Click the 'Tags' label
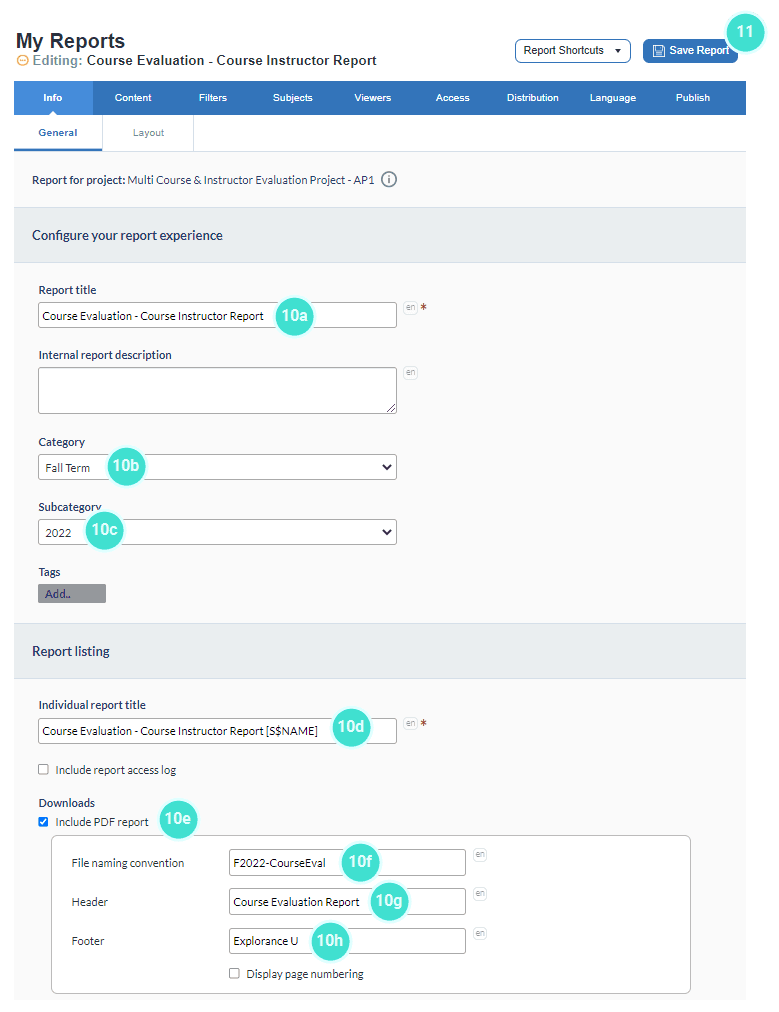This screenshot has height=1012, width=779. click(x=49, y=572)
